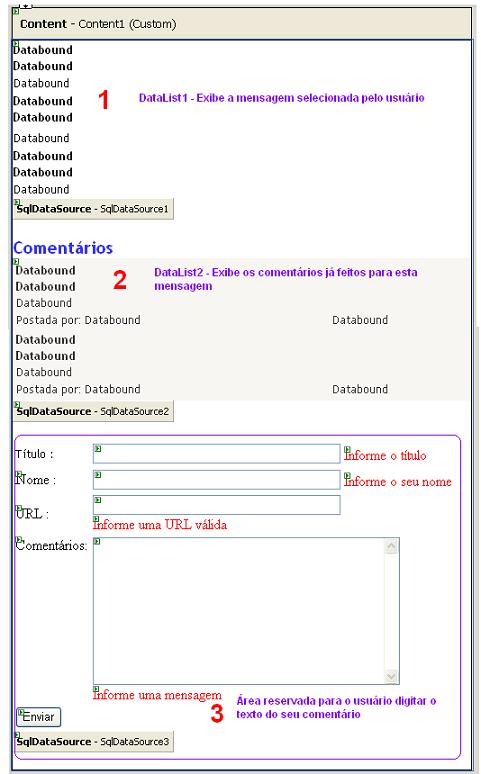Image resolution: width=481 pixels, height=774 pixels.
Task: Select the SqlDataSource1 control
Action: pyautogui.click(x=93, y=209)
